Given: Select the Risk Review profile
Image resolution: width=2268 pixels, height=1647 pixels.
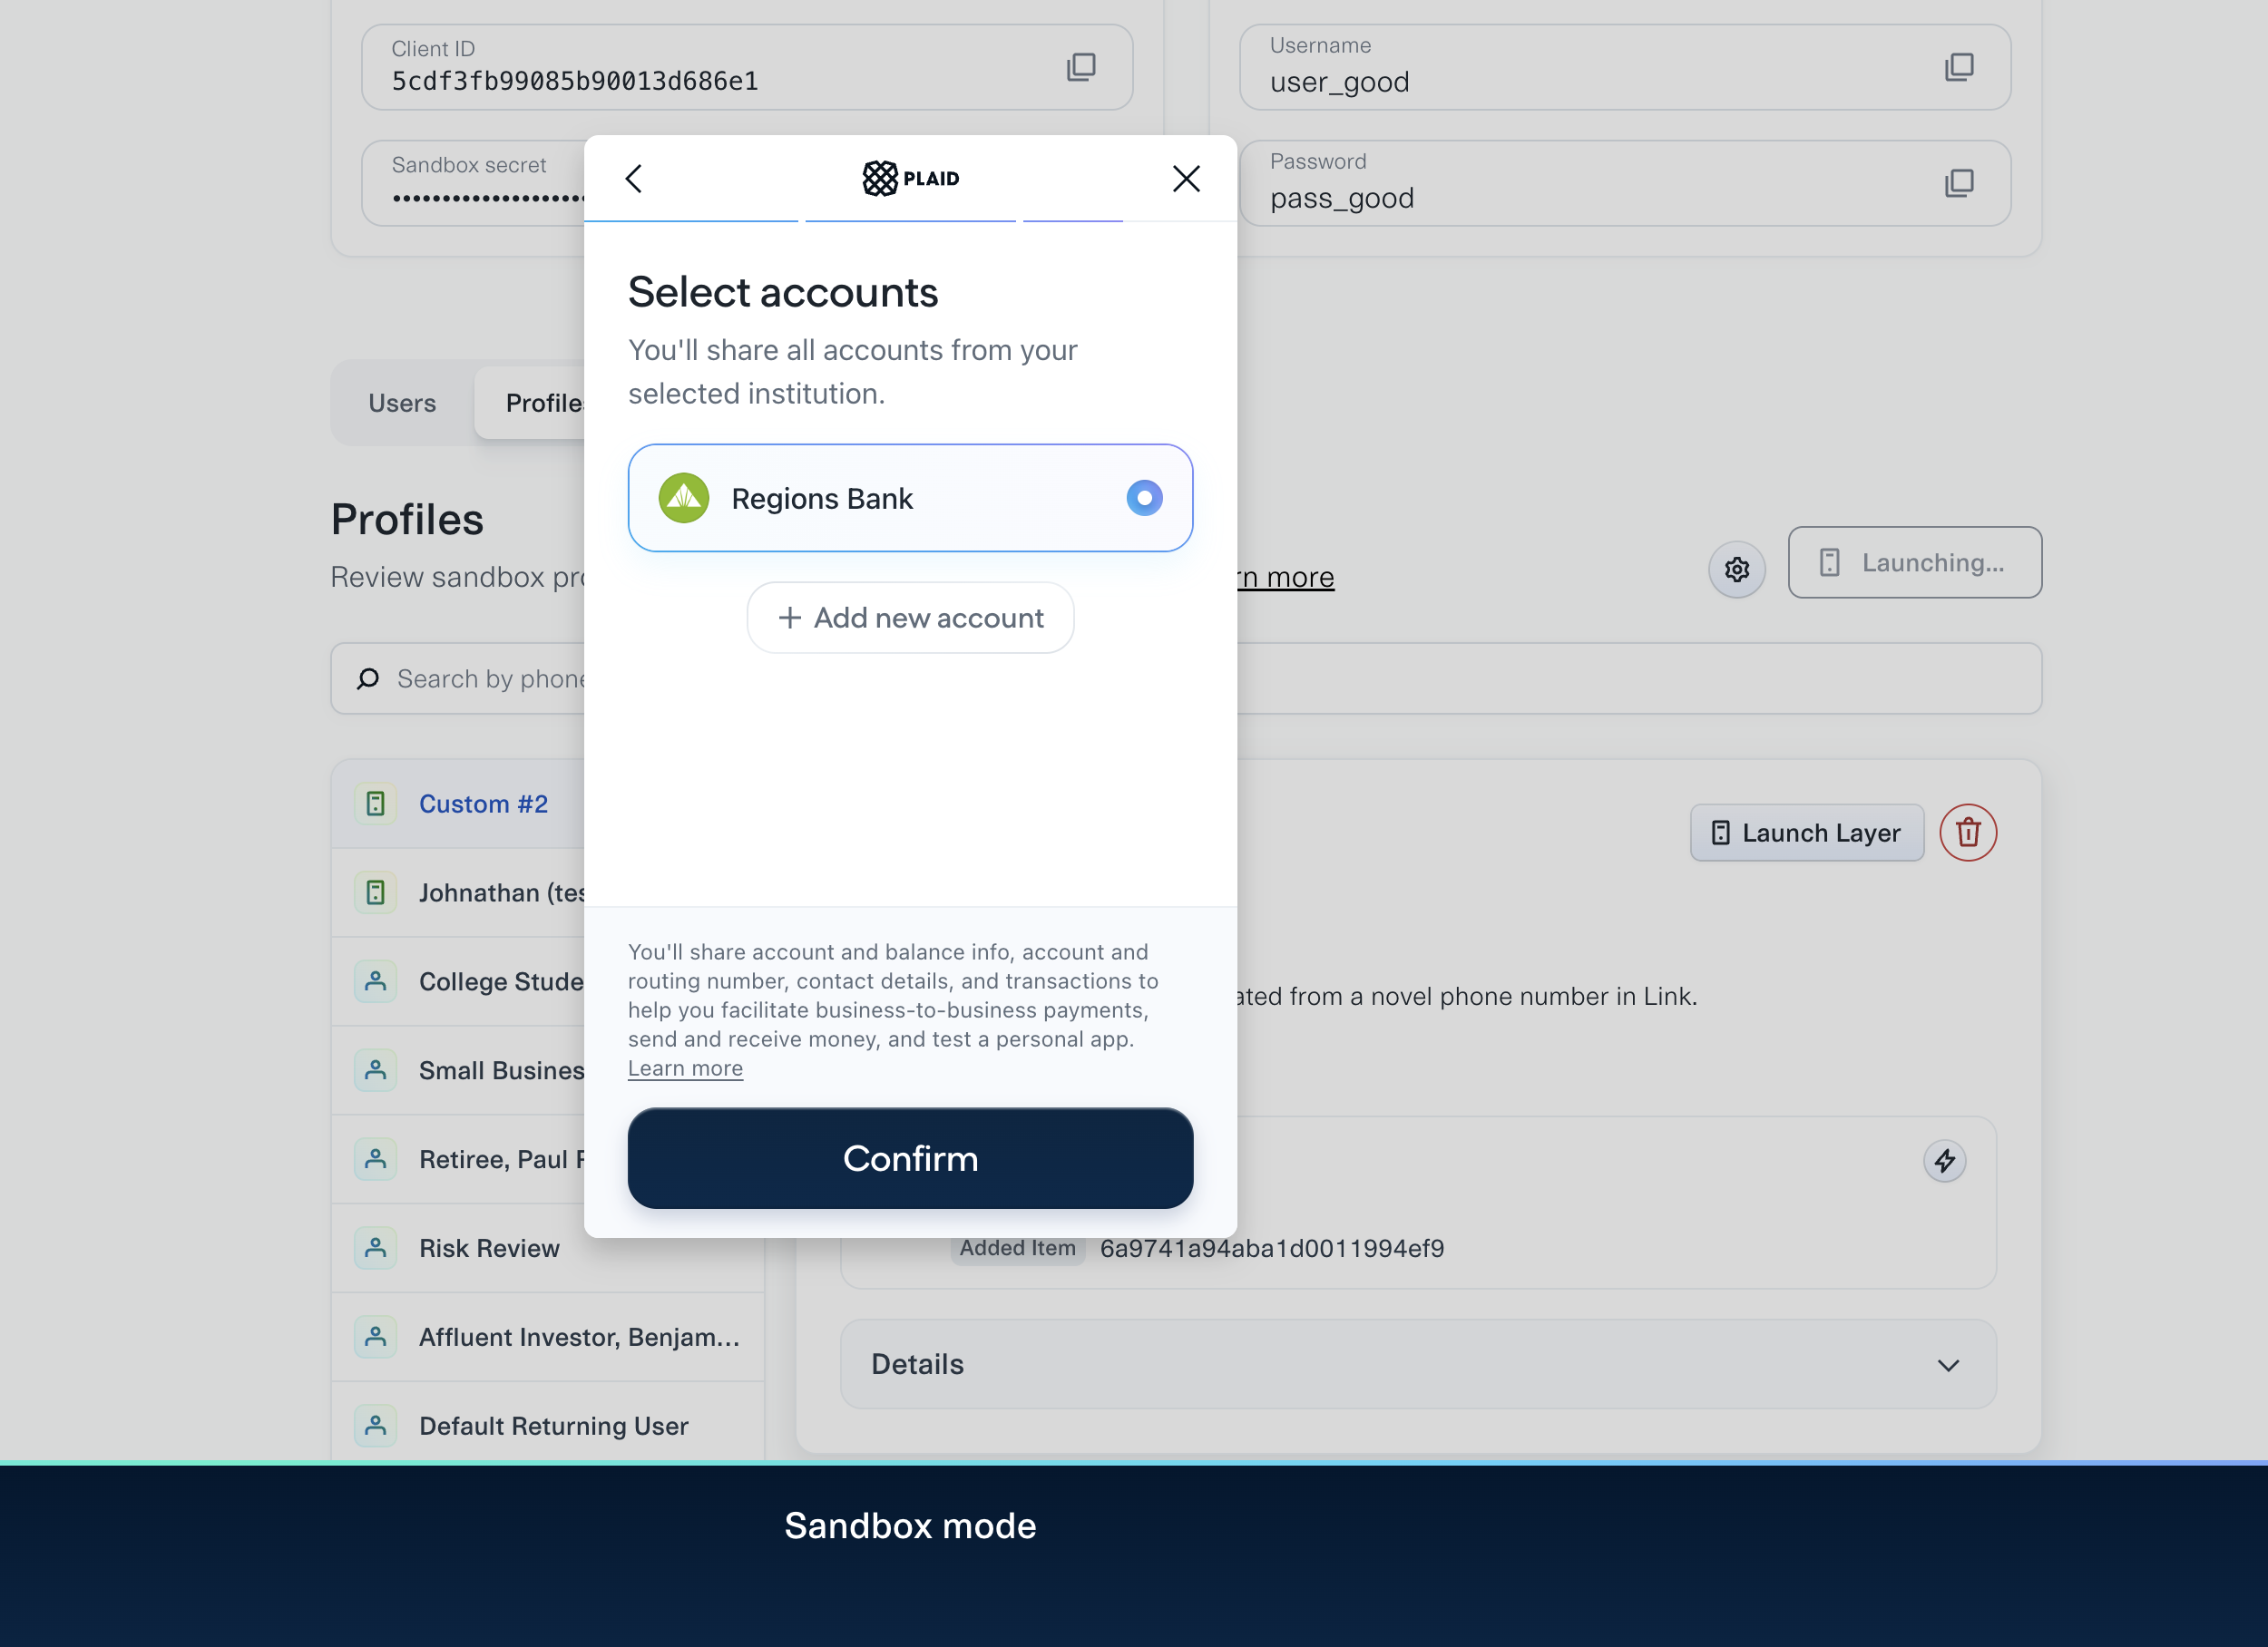Looking at the screenshot, I should [x=548, y=1248].
